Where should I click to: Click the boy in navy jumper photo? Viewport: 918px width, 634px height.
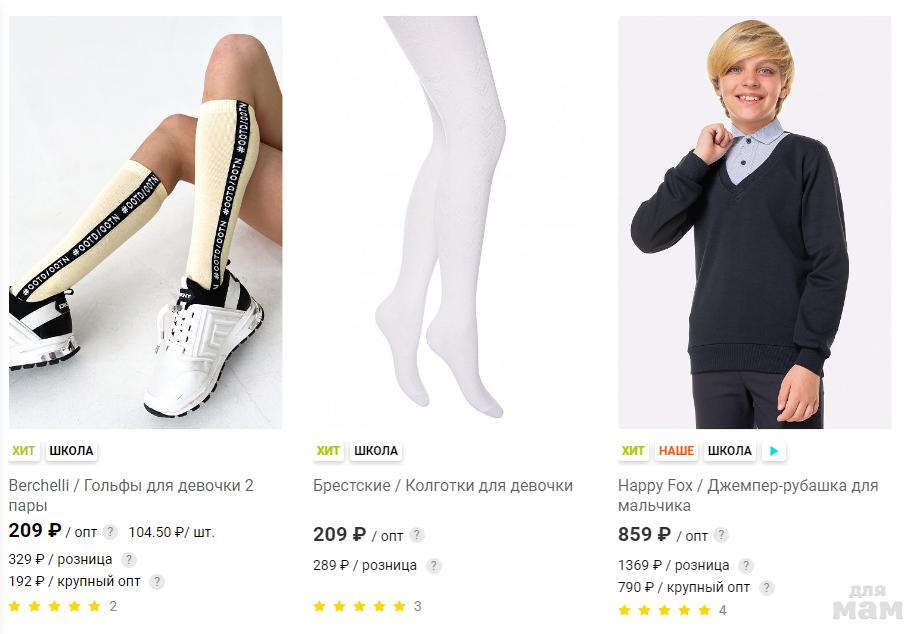click(754, 222)
